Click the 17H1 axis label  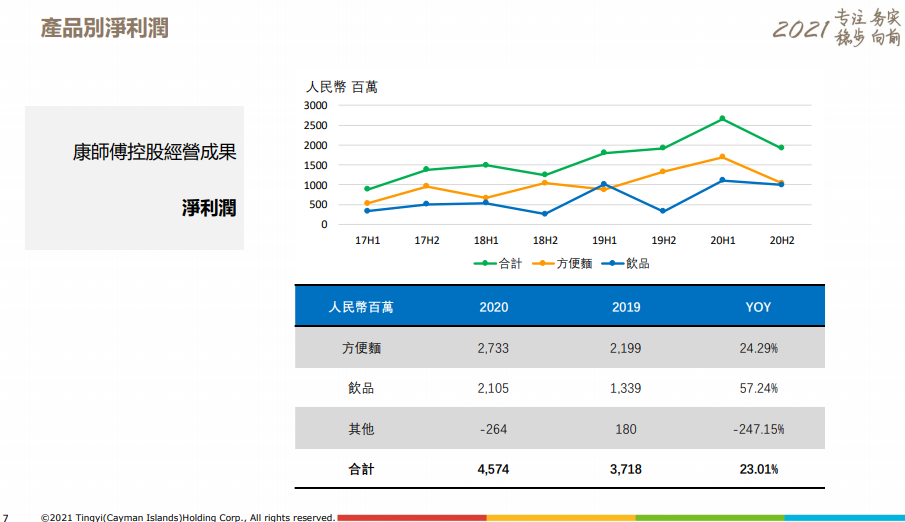[368, 240]
